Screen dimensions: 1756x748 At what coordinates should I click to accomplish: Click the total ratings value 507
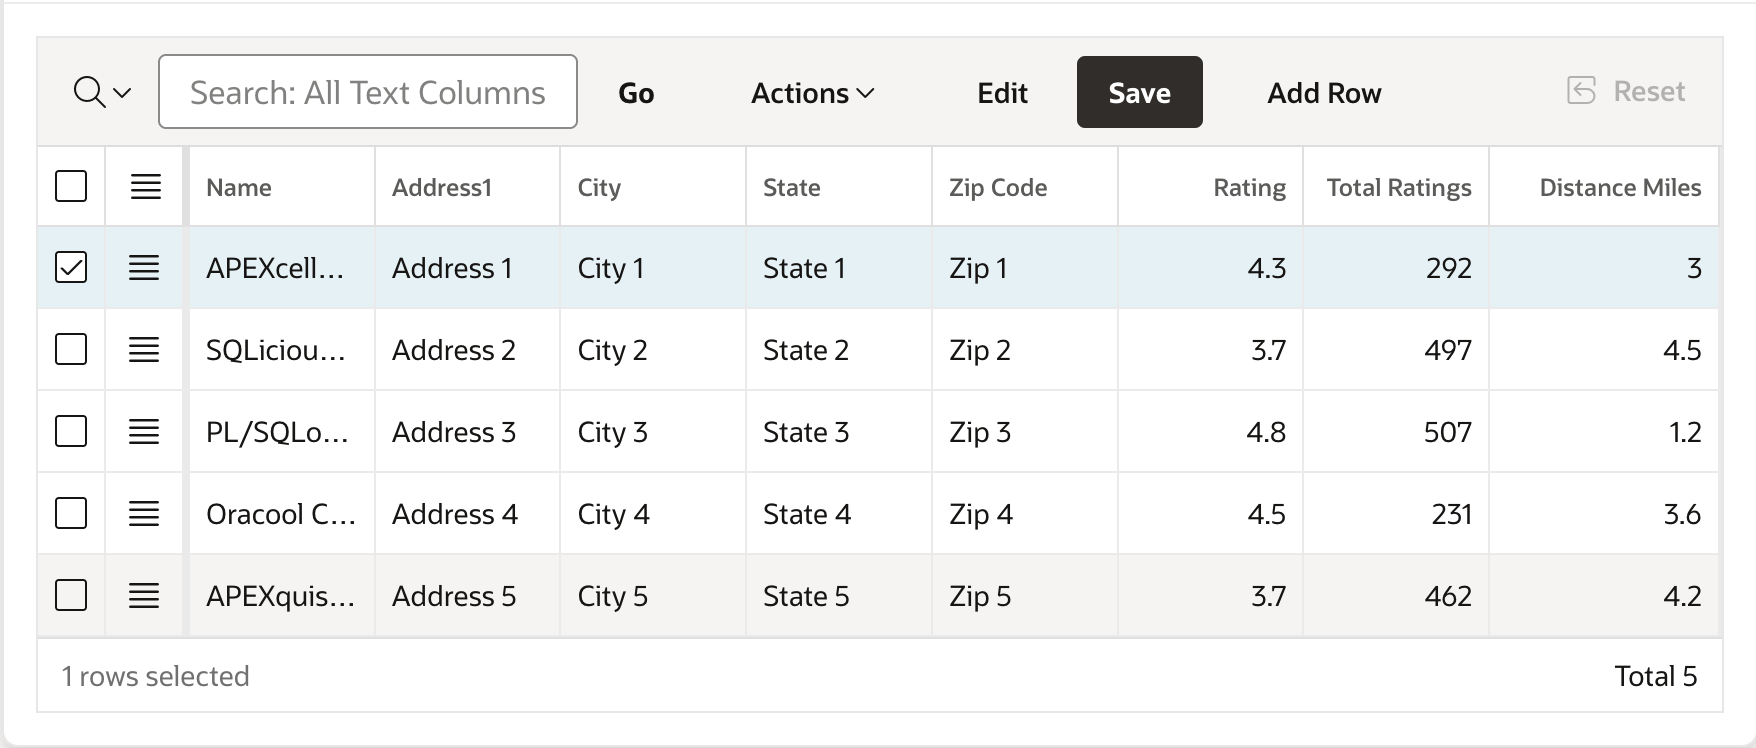(x=1448, y=432)
